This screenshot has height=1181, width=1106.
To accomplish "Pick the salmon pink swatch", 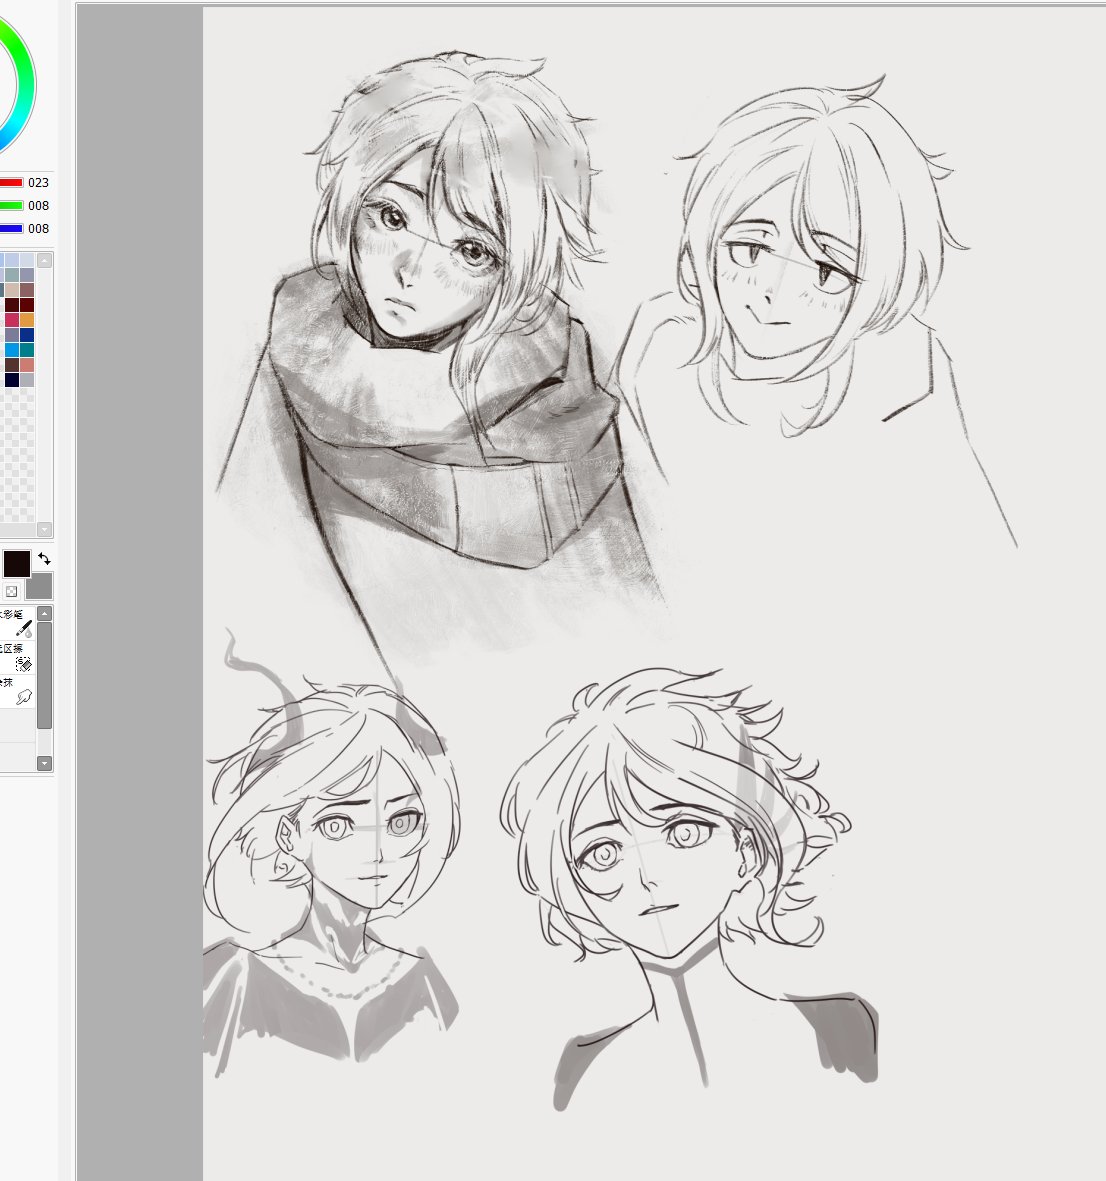I will (x=27, y=365).
